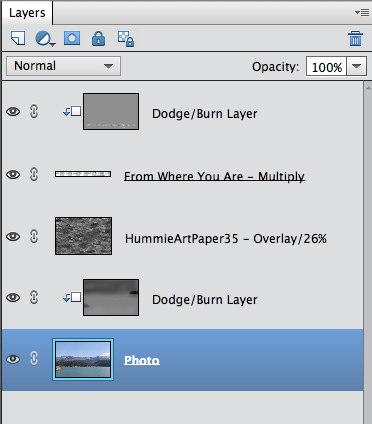Toggle link icon on From Where You Are layer
This screenshot has width=372, height=424.
pyautogui.click(x=34, y=174)
